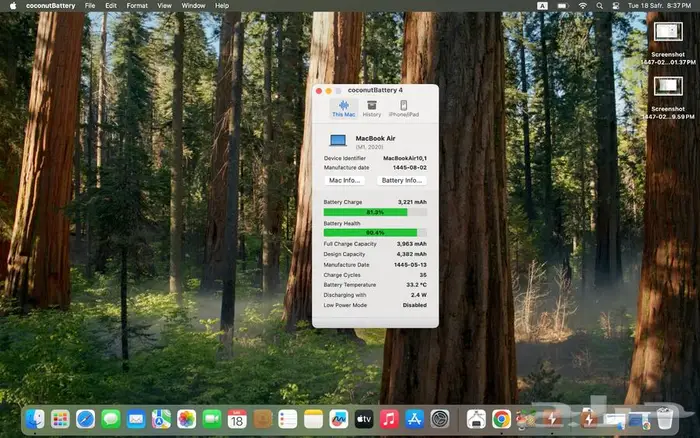Launch Google Chrome from the Dock

coord(501,419)
